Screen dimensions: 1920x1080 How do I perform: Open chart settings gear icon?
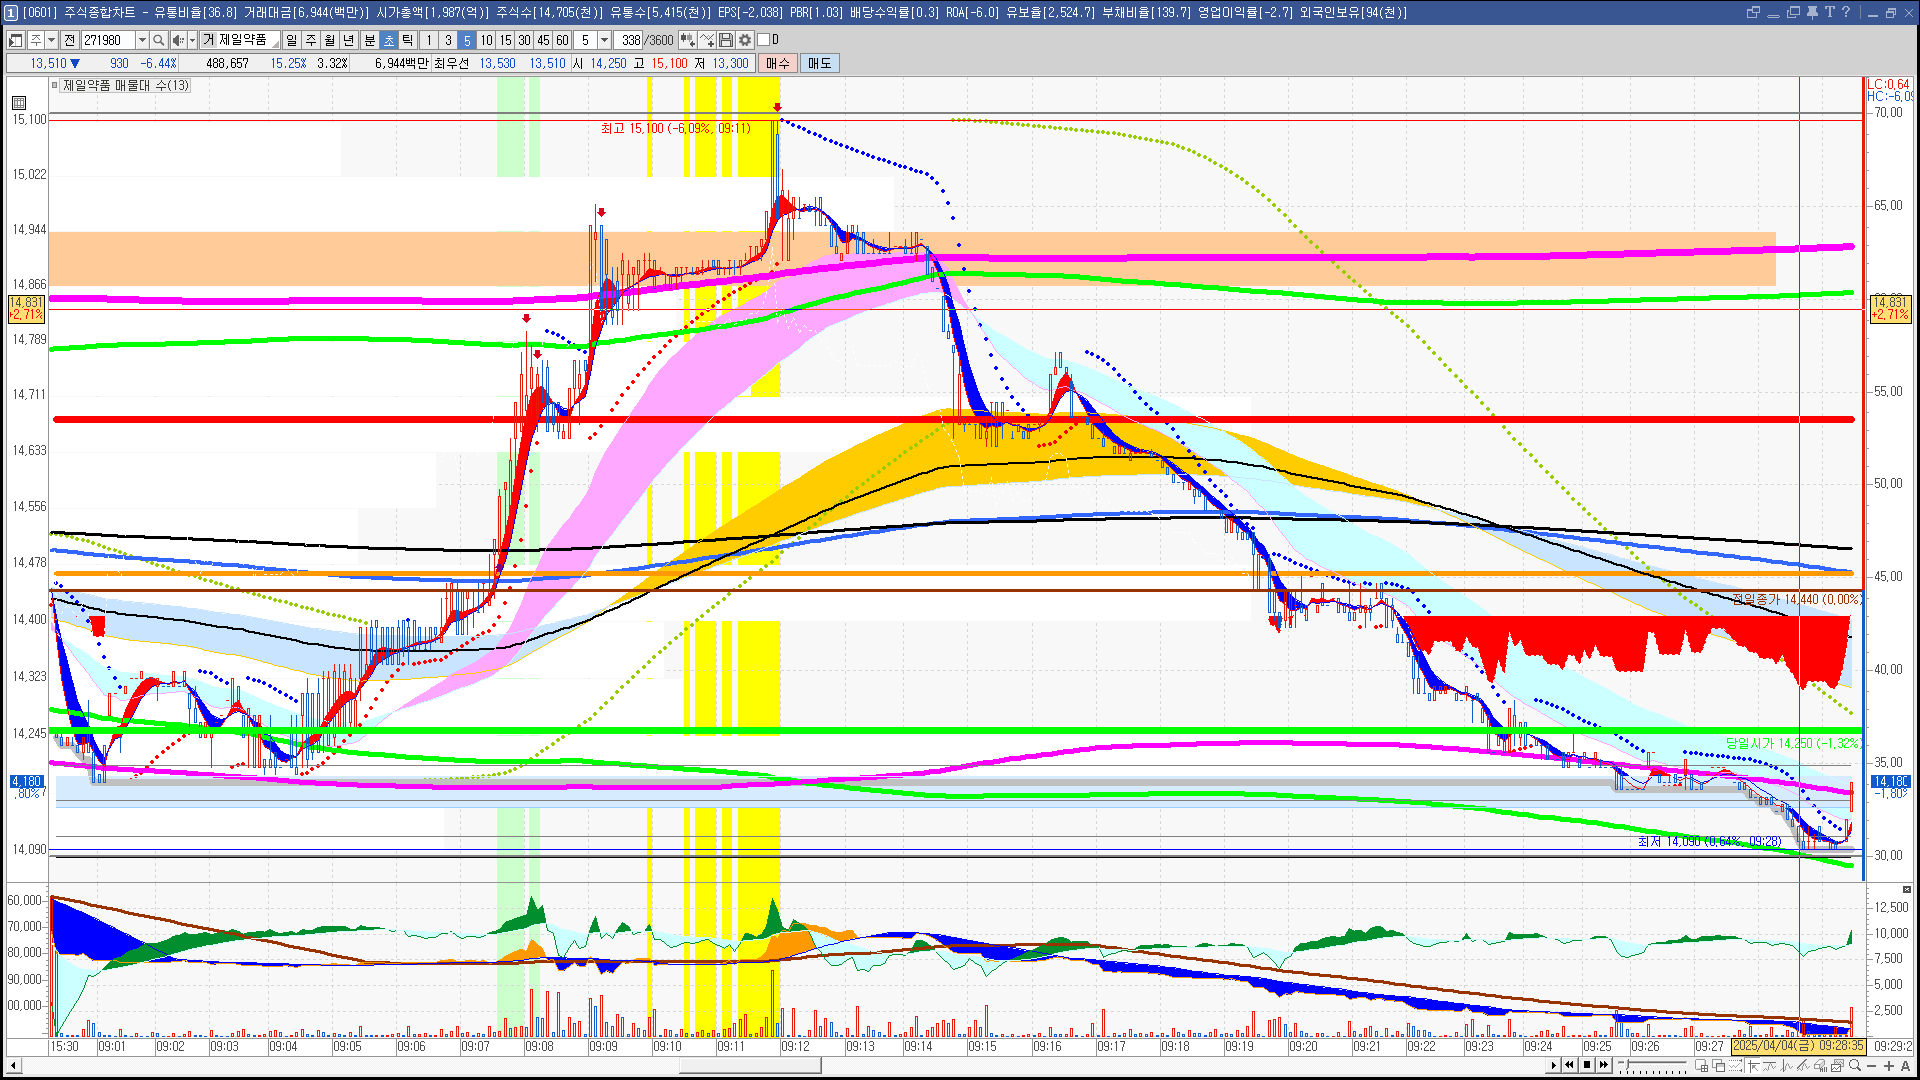(x=745, y=40)
